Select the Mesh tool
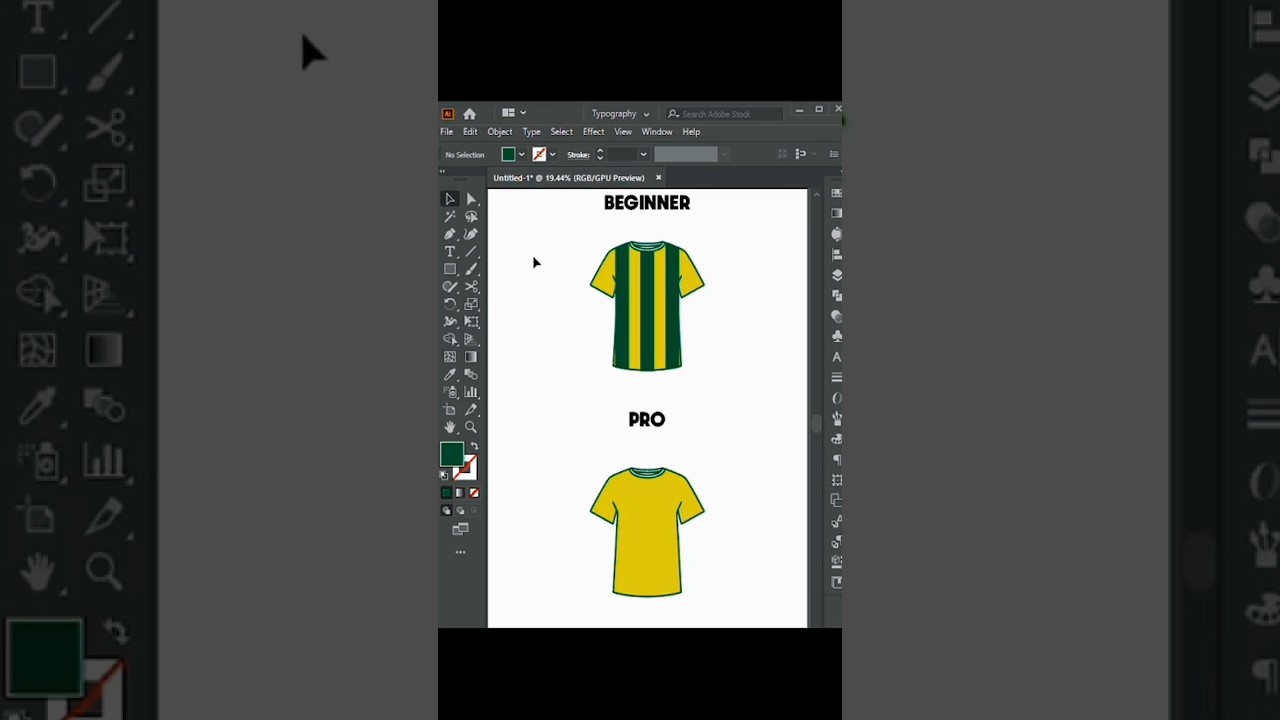The width and height of the screenshot is (1280, 720). click(450, 356)
